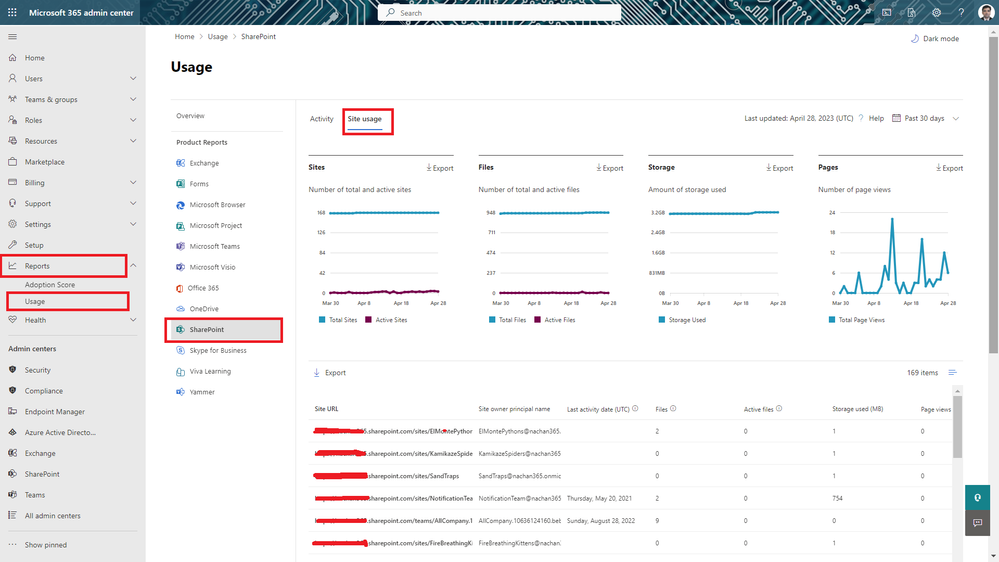
Task: Expand the Resources chevron
Action: click(133, 141)
